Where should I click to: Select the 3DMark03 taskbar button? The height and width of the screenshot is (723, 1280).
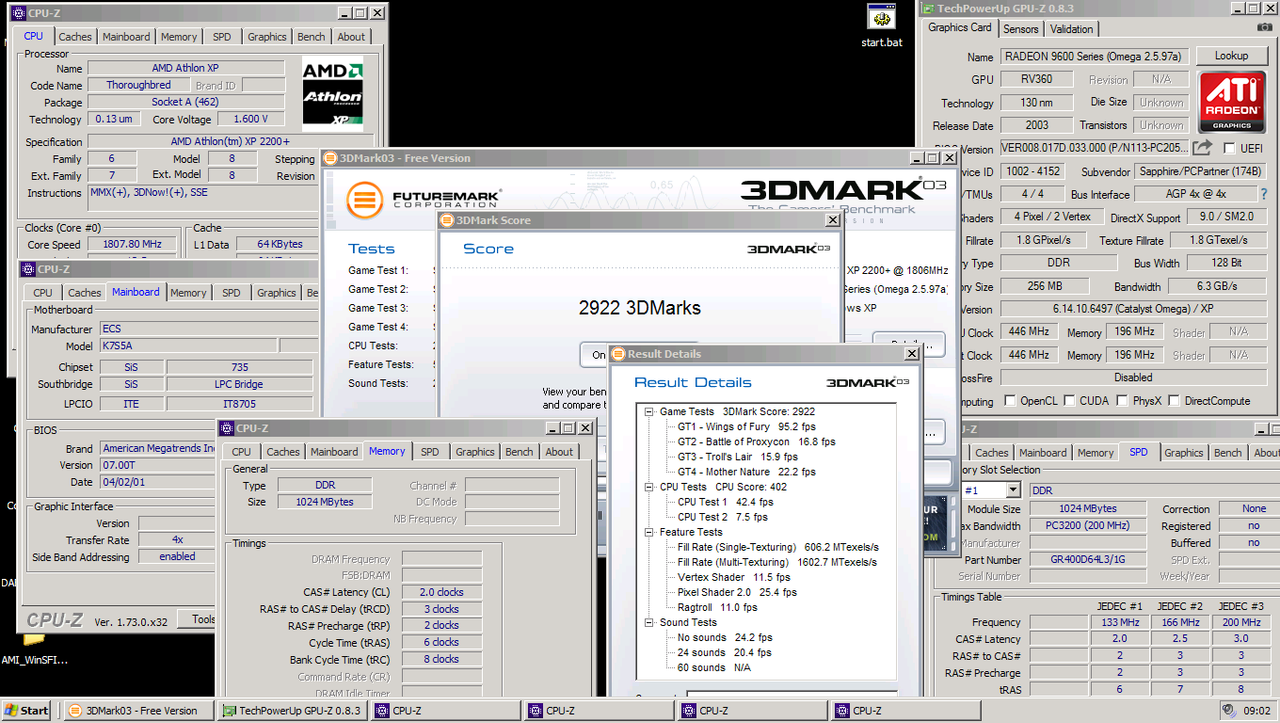[138, 710]
